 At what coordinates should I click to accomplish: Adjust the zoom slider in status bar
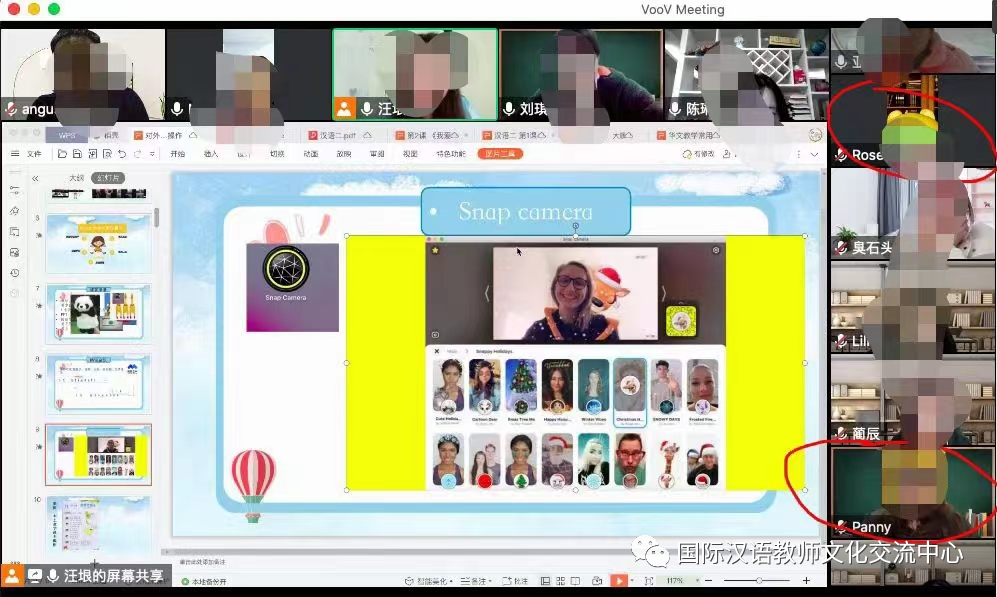pos(758,580)
